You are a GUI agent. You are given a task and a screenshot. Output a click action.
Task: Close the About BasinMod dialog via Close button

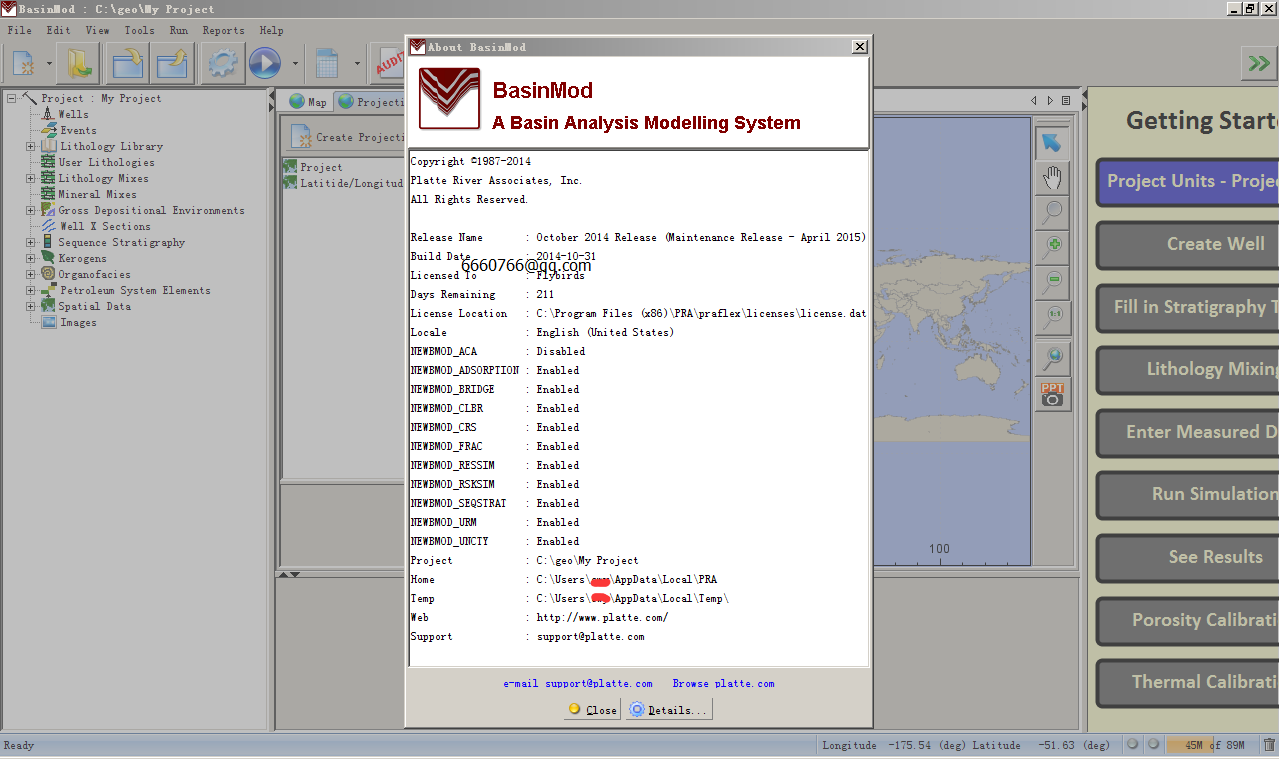pos(592,710)
